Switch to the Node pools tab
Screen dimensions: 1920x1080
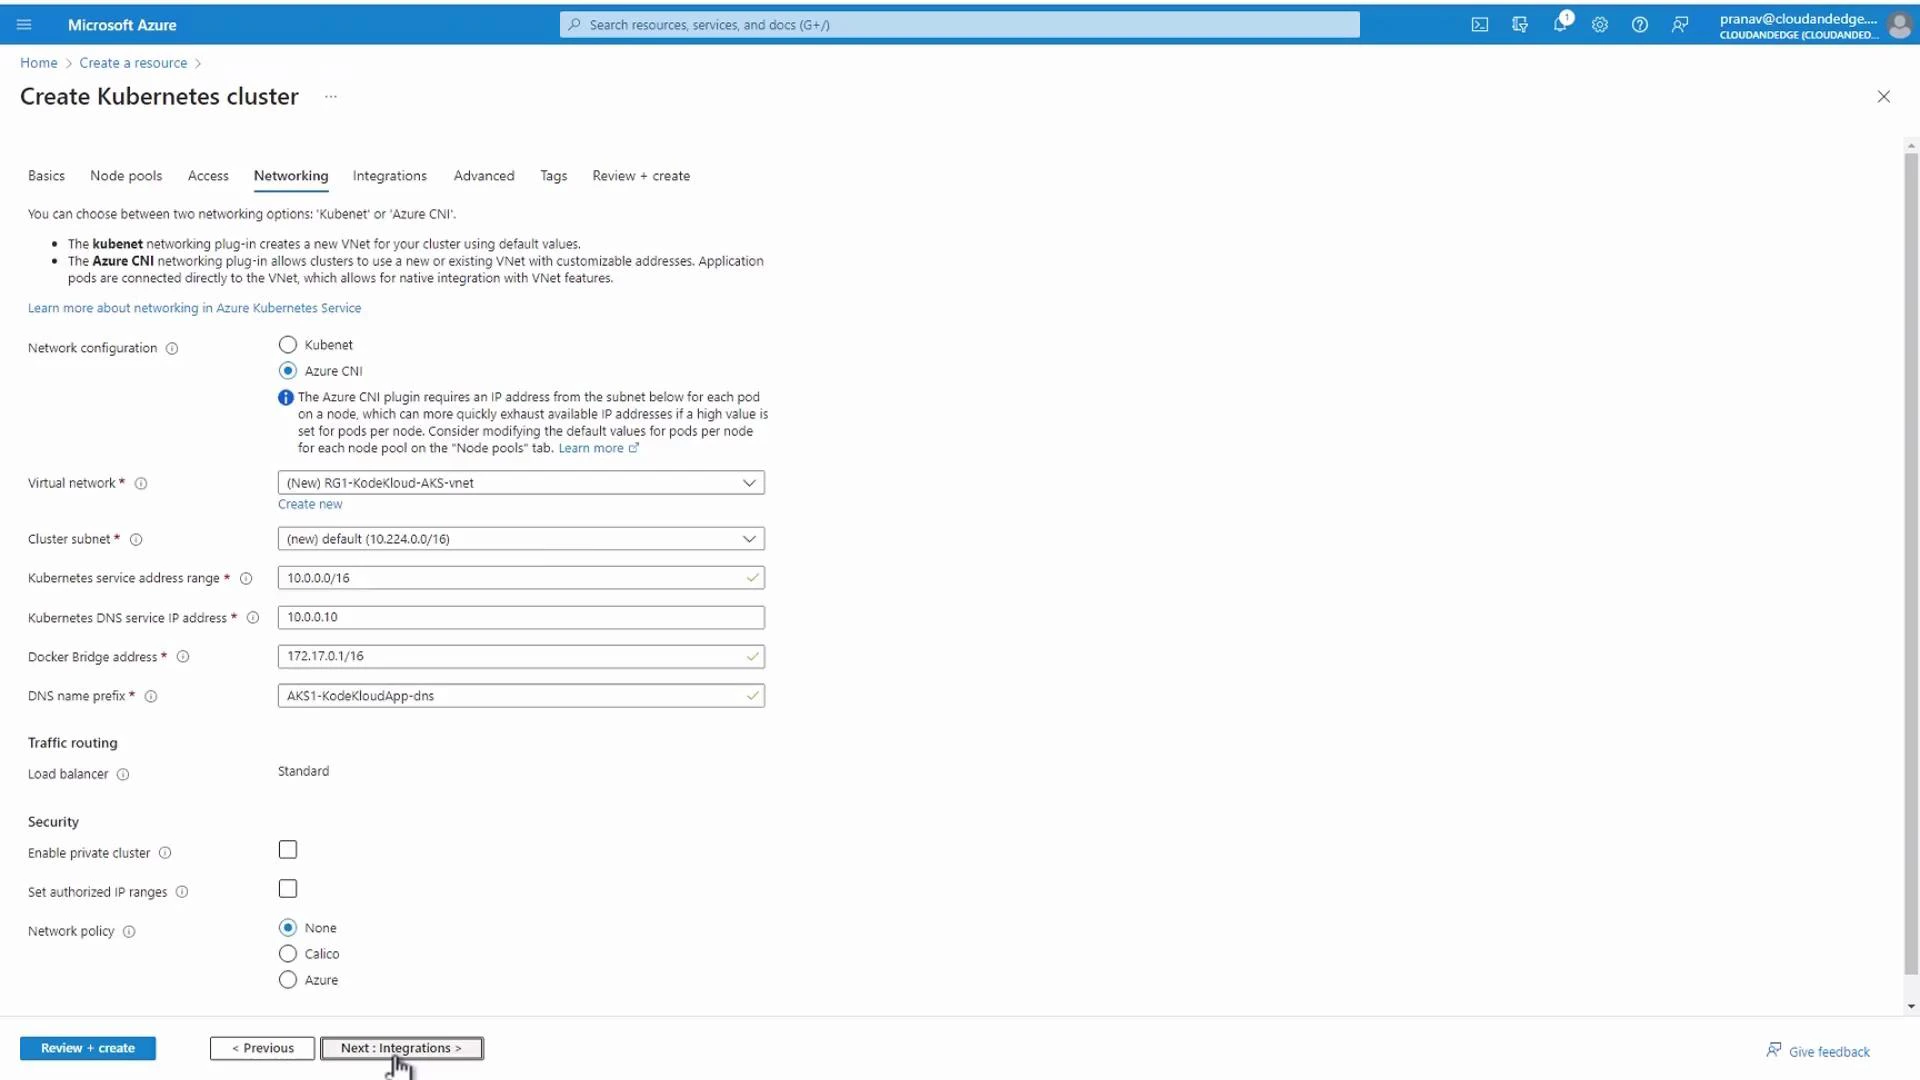point(126,175)
